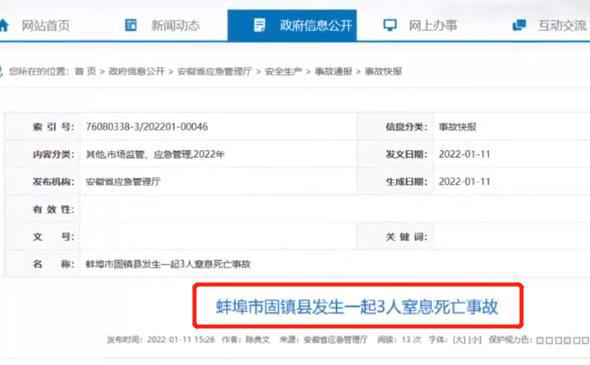The image size is (590, 365).
Task: Click the 索引号 label
Action: pos(53,127)
